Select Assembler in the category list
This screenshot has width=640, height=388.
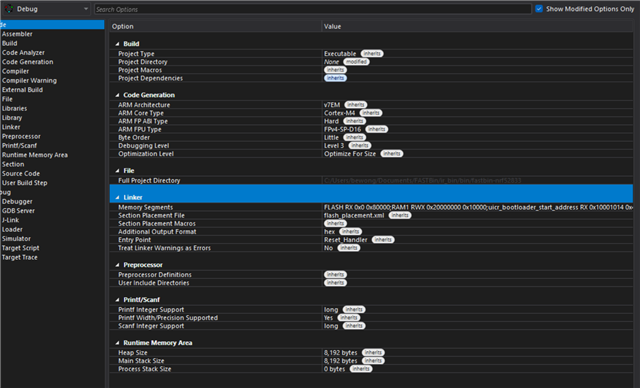tap(17, 34)
